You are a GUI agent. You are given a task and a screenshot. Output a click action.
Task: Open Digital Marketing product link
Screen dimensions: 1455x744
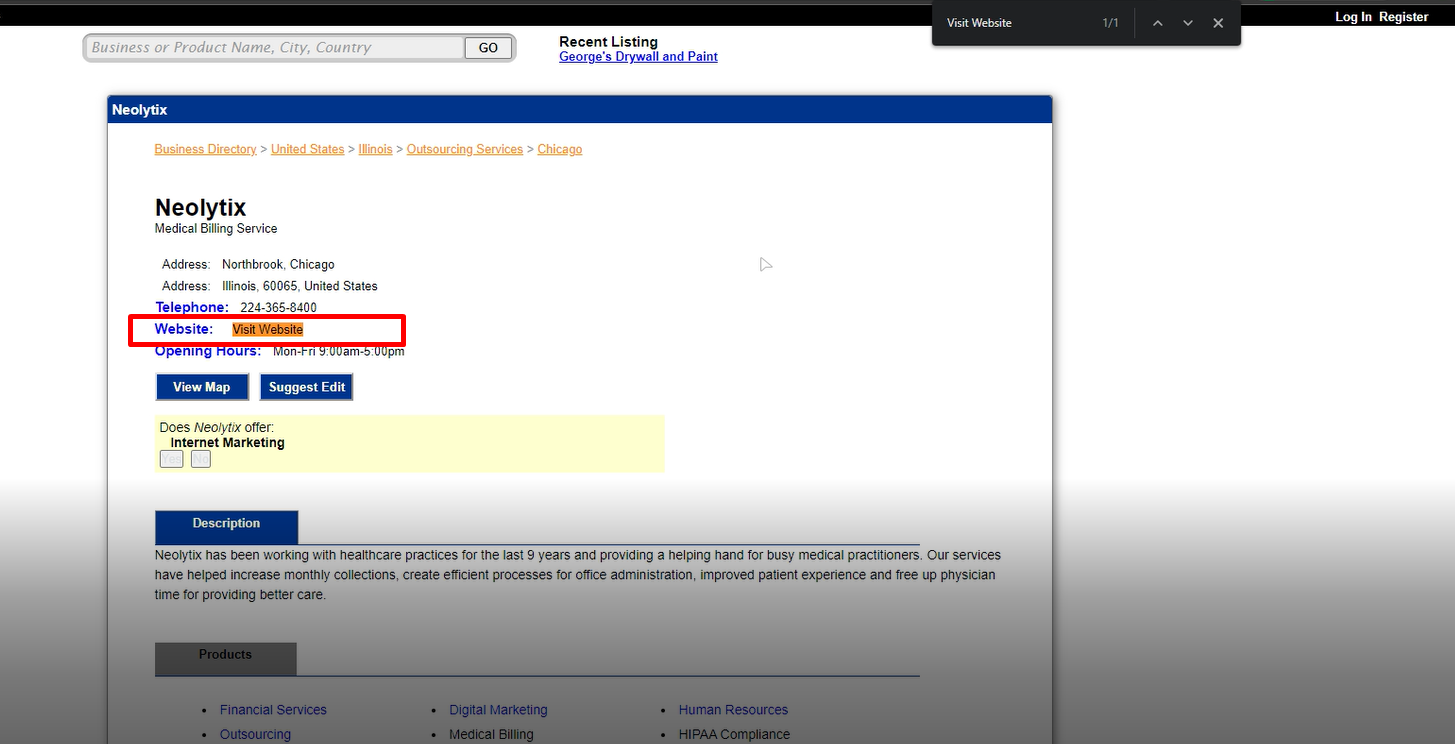[x=498, y=710]
